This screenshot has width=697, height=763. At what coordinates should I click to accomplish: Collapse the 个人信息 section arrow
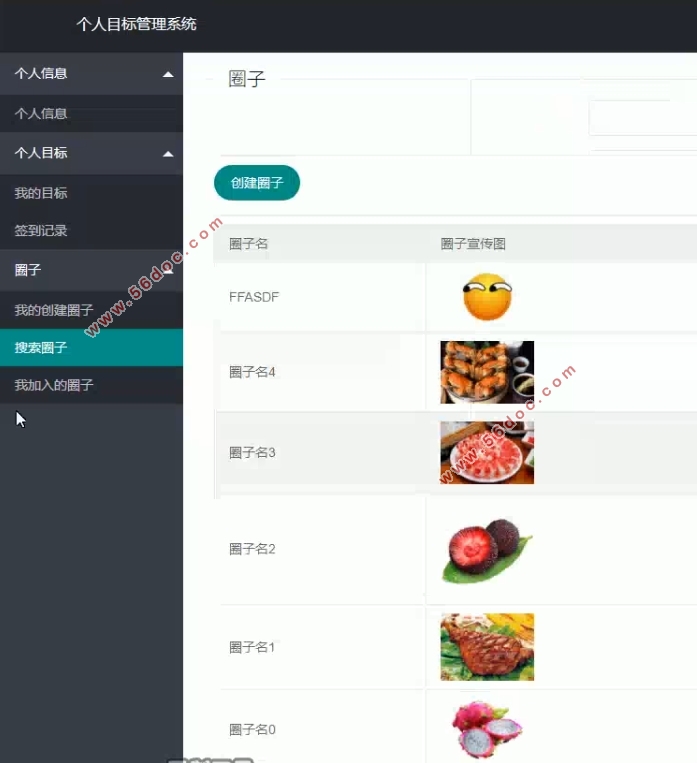(x=168, y=74)
